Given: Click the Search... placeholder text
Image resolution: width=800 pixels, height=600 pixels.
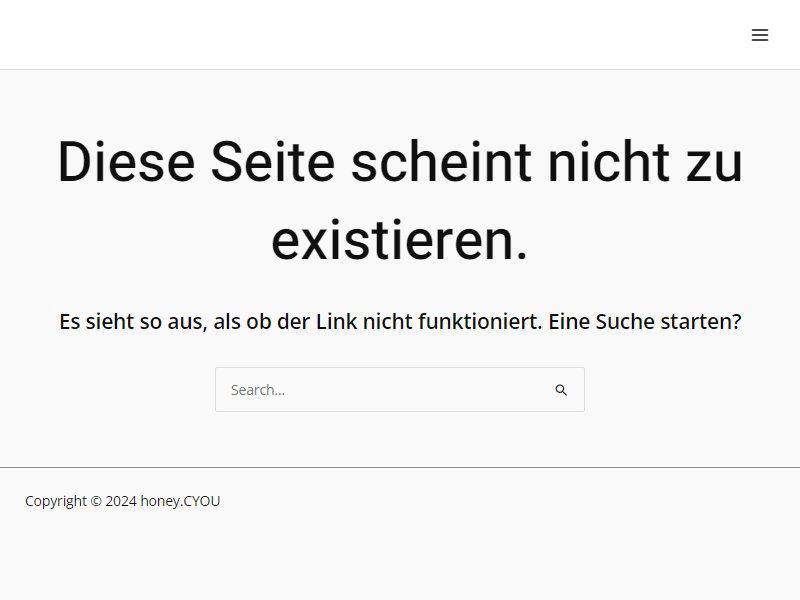Looking at the screenshot, I should point(258,390).
